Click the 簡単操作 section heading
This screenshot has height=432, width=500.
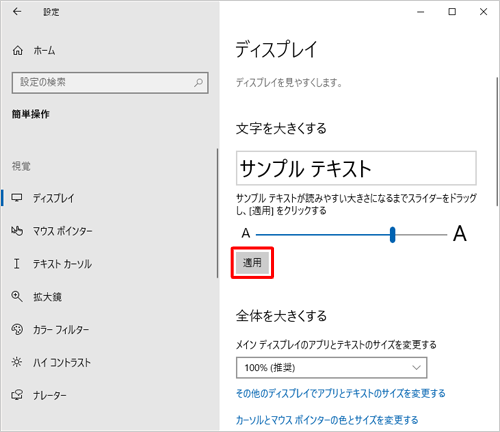31,114
